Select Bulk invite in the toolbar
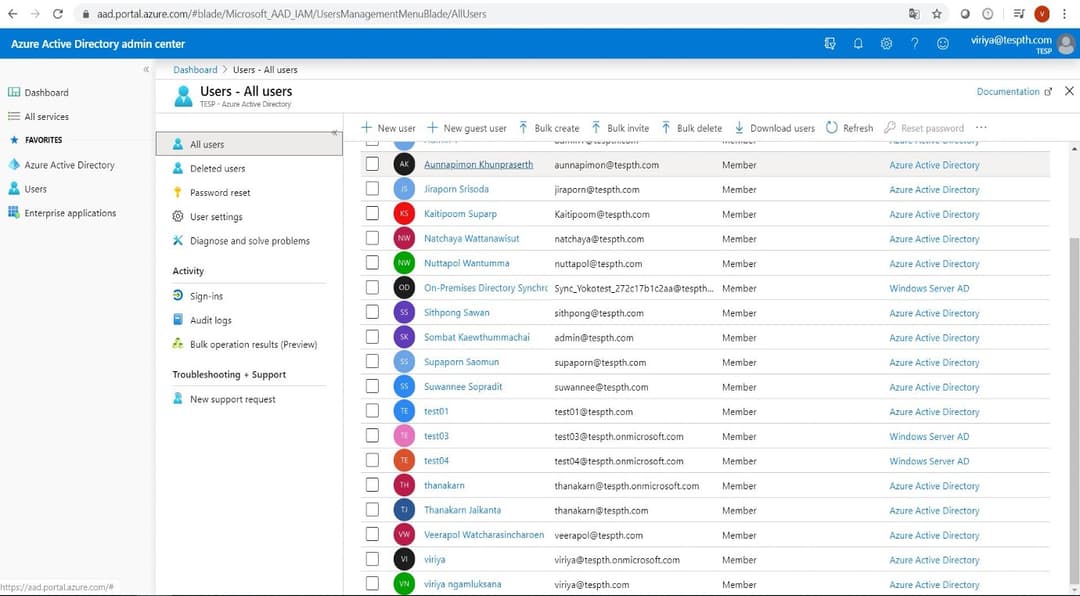This screenshot has width=1080, height=596. (620, 128)
